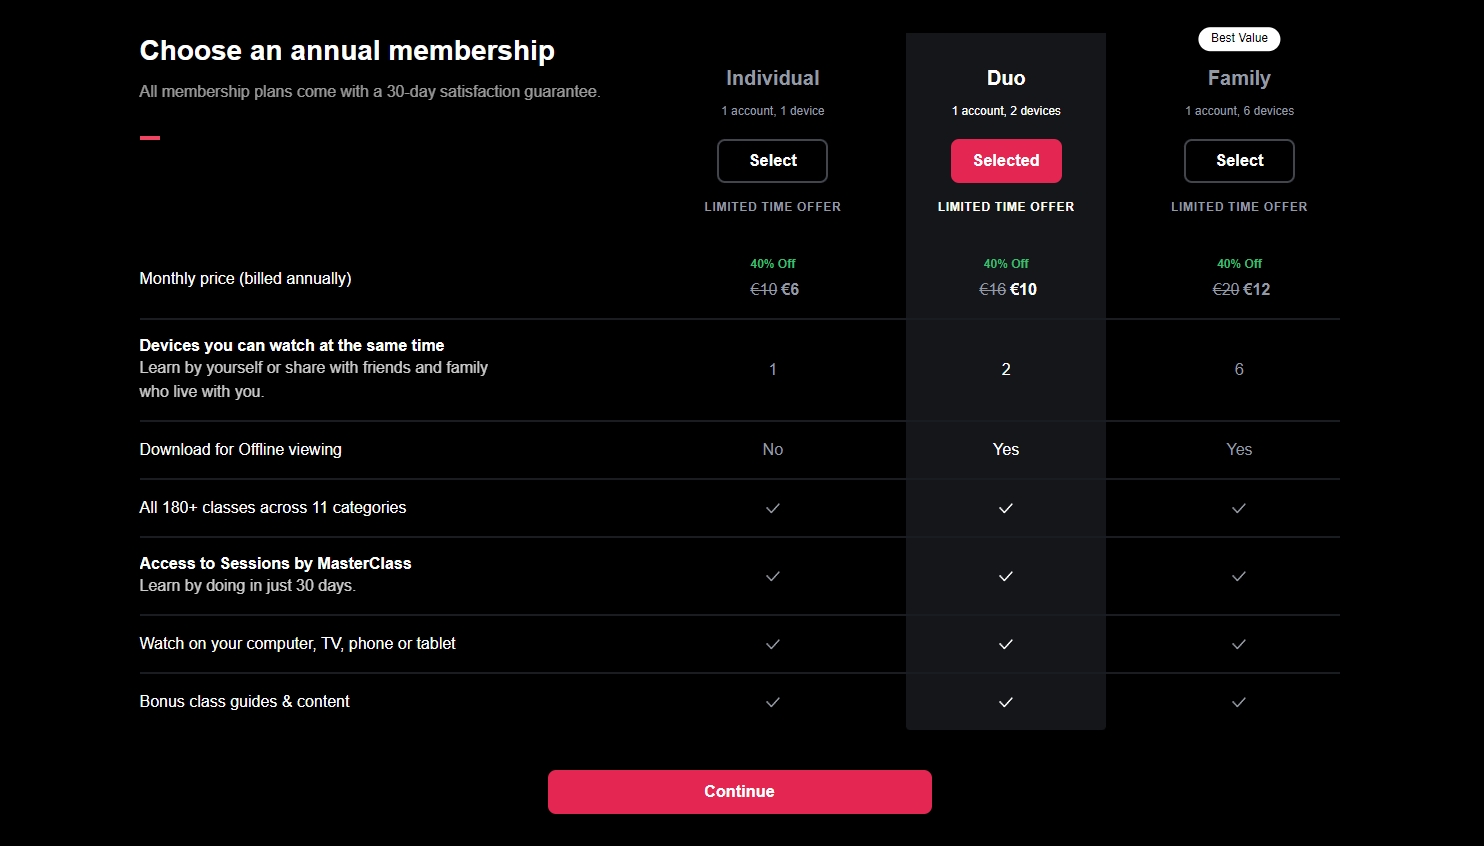The height and width of the screenshot is (846, 1484).
Task: Click the Family 40% Off label
Action: (1239, 264)
